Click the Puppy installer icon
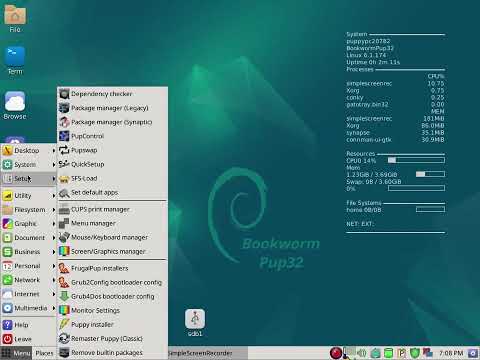This screenshot has width=480, height=360. pyautogui.click(x=64, y=324)
